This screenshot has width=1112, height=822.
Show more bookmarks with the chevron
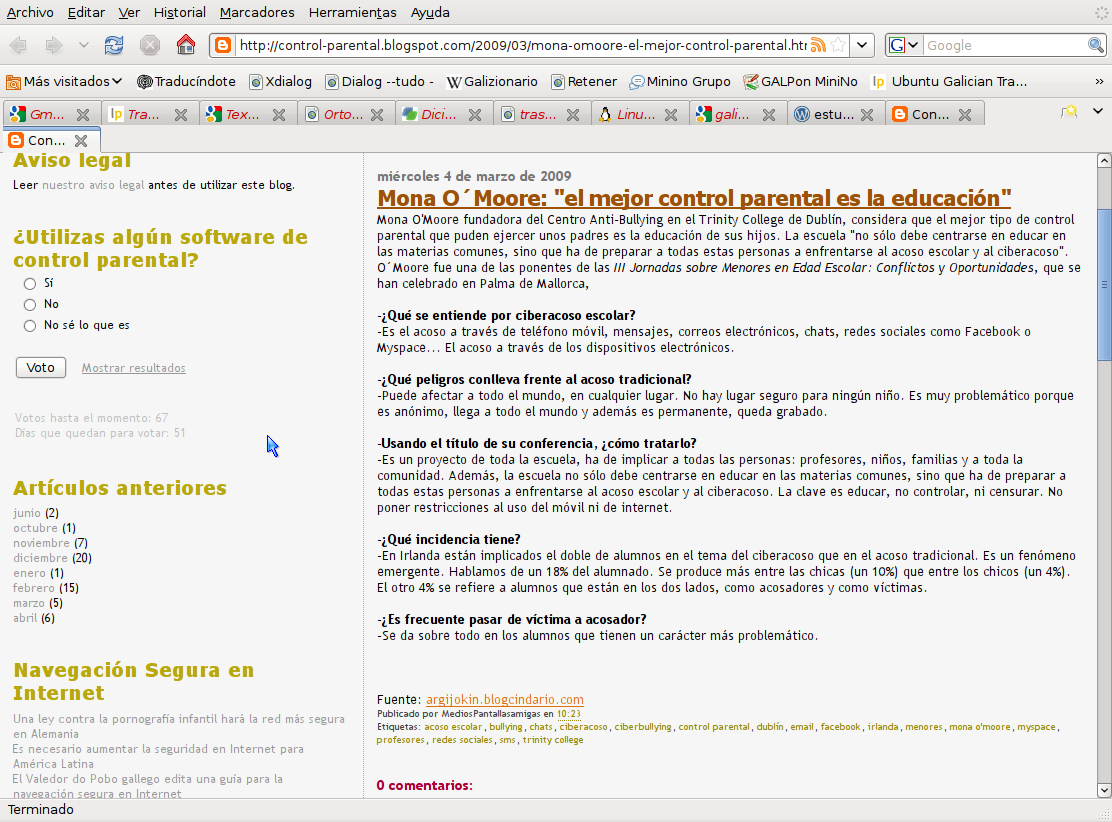(x=1099, y=82)
